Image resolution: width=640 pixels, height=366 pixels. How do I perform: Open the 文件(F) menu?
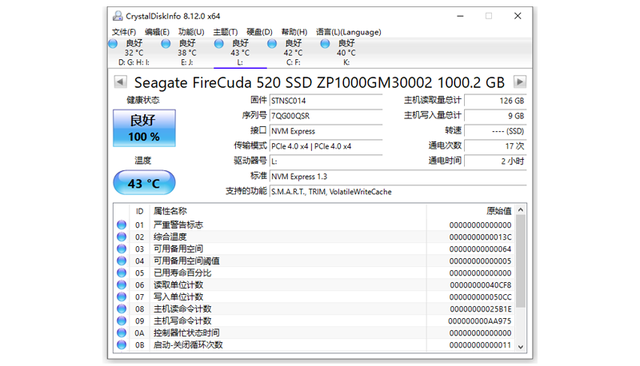[x=124, y=32]
